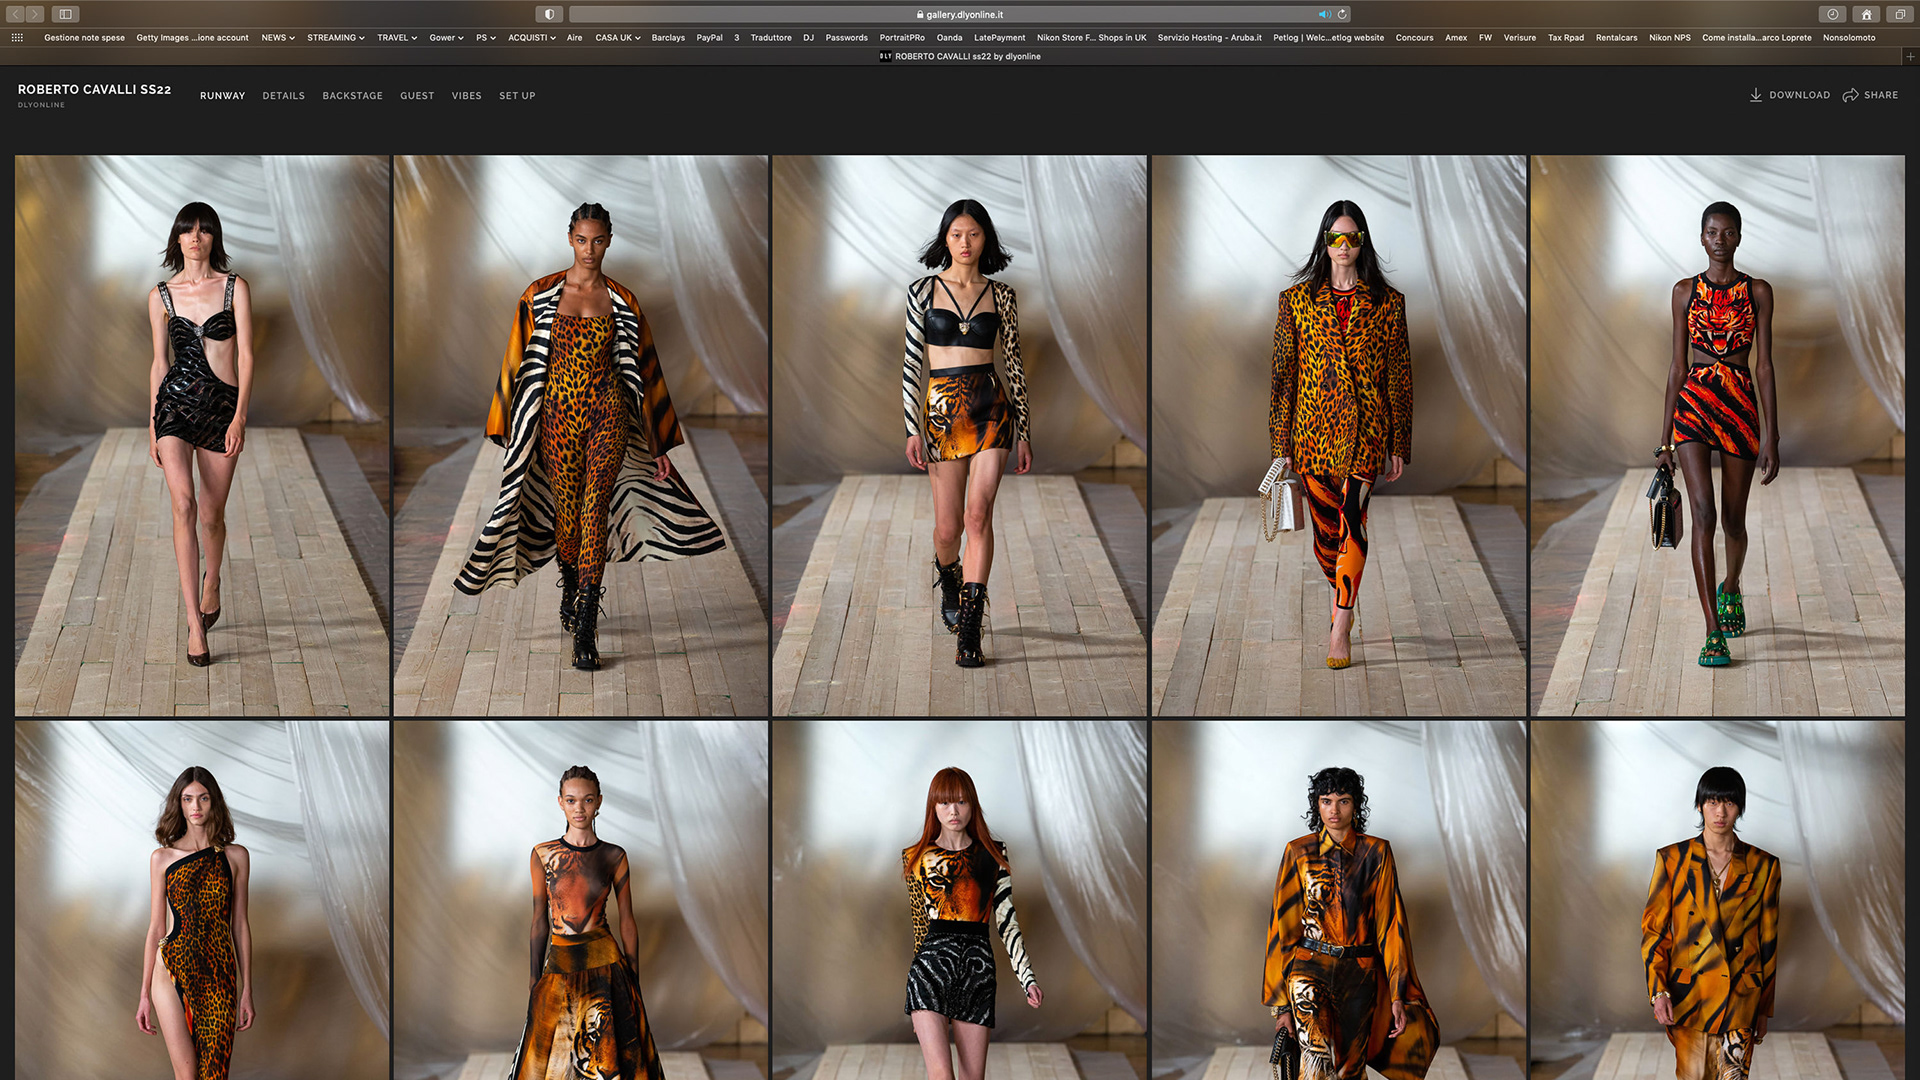Reload the page with the refresh icon
Viewport: 1920px width, 1080px height.
click(x=1342, y=14)
